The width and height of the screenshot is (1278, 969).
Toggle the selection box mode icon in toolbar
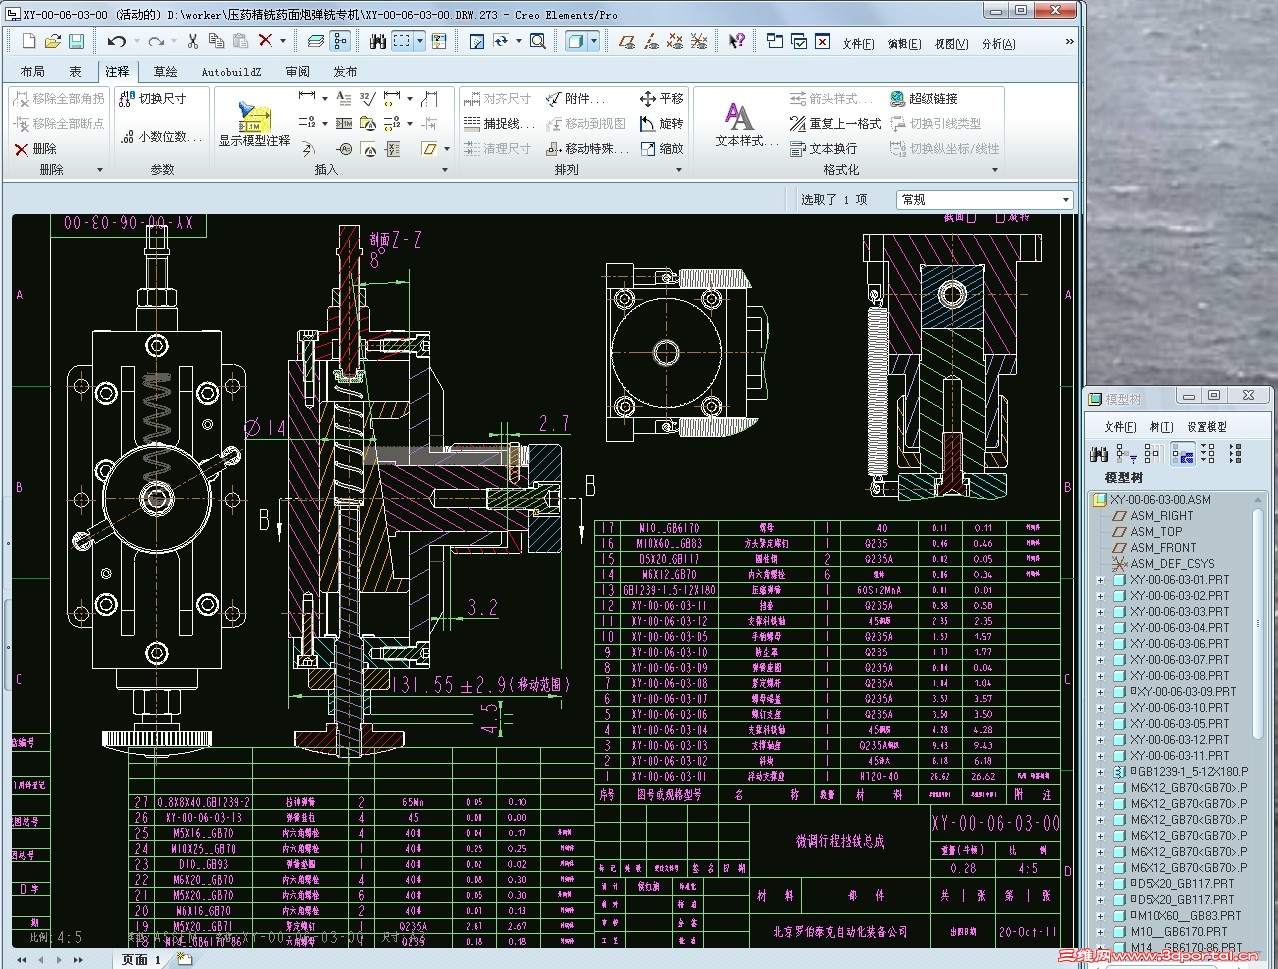pyautogui.click(x=402, y=41)
